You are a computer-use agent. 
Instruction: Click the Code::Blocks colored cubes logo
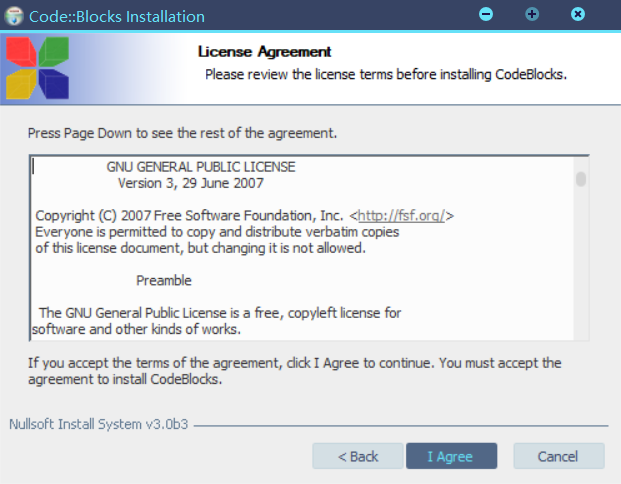point(38,68)
